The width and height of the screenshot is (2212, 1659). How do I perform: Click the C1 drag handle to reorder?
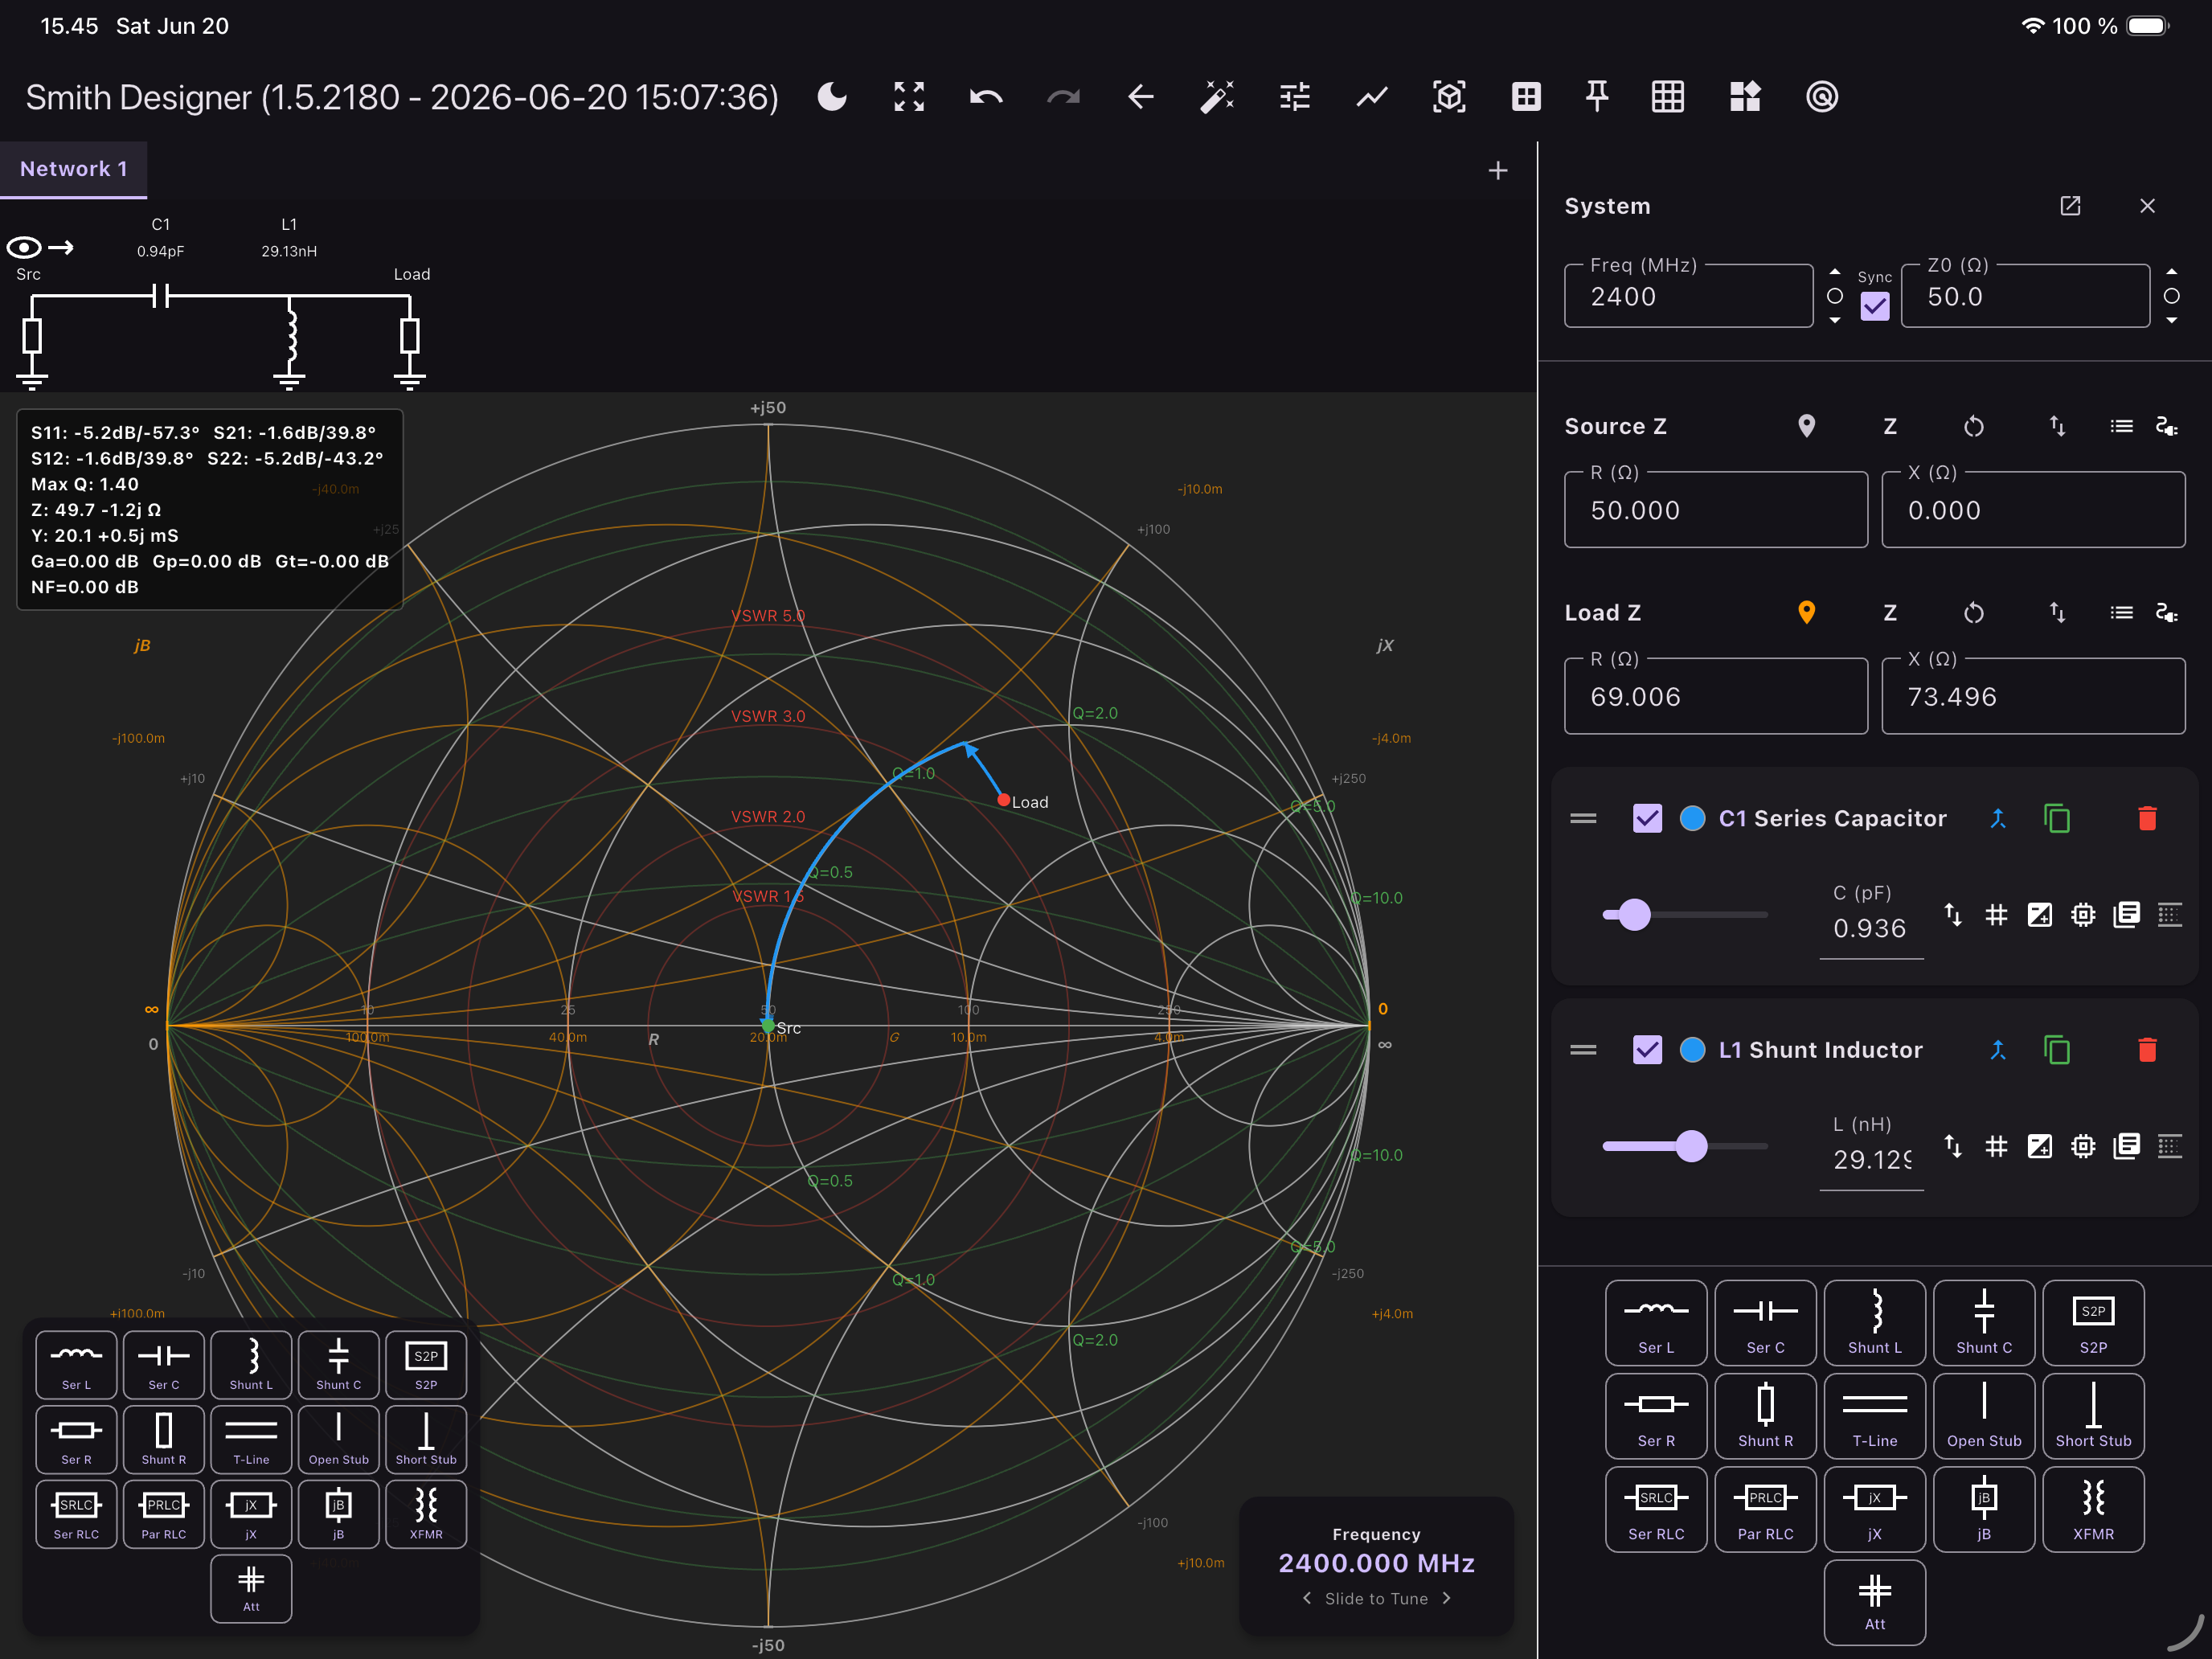(x=1583, y=818)
